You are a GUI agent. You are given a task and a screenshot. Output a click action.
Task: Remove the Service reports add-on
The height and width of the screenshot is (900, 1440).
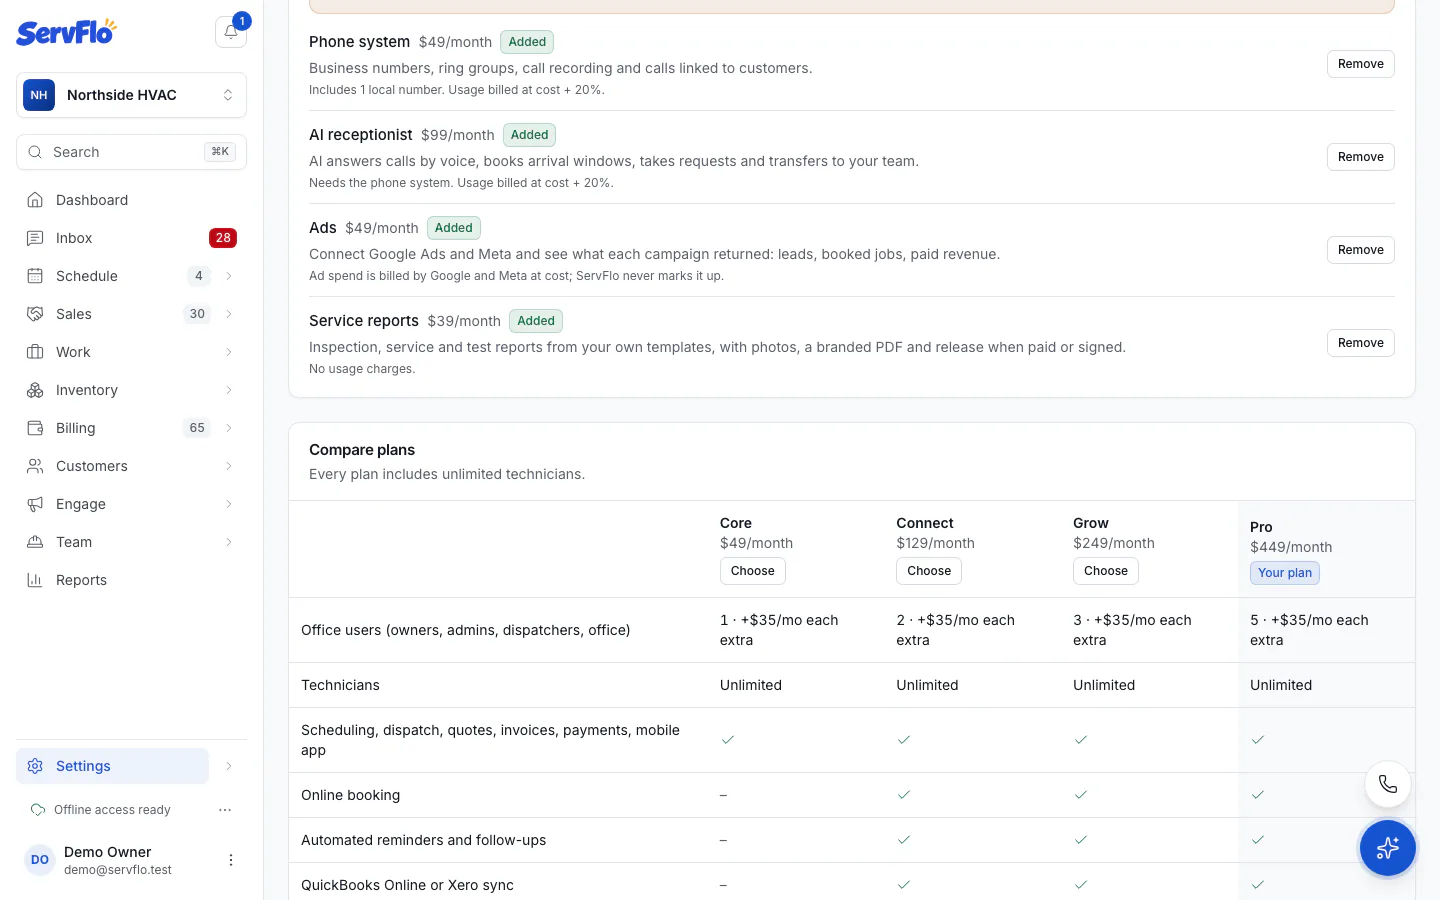click(x=1360, y=343)
